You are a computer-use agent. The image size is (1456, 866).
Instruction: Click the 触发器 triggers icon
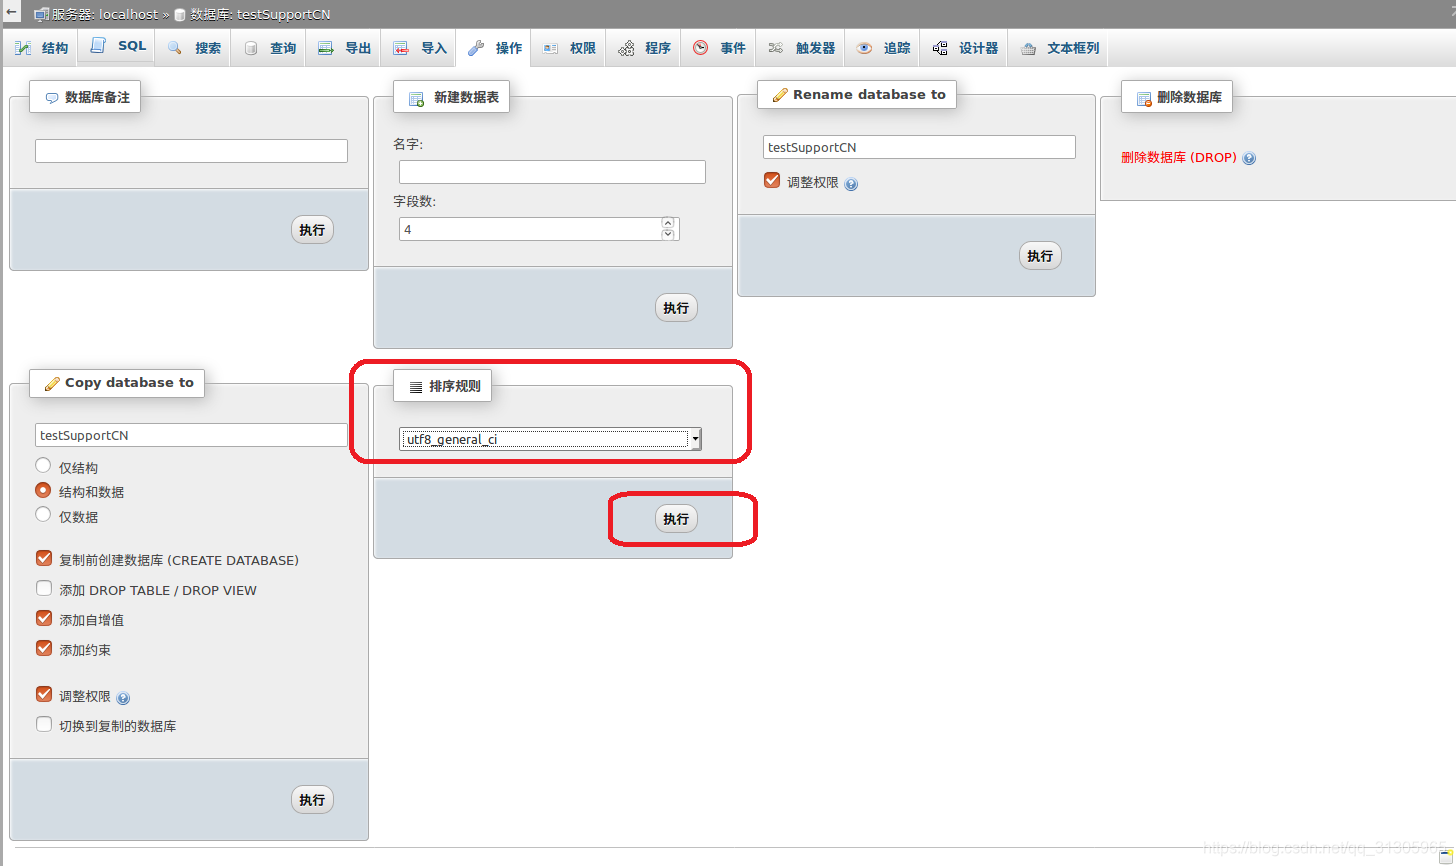point(776,48)
